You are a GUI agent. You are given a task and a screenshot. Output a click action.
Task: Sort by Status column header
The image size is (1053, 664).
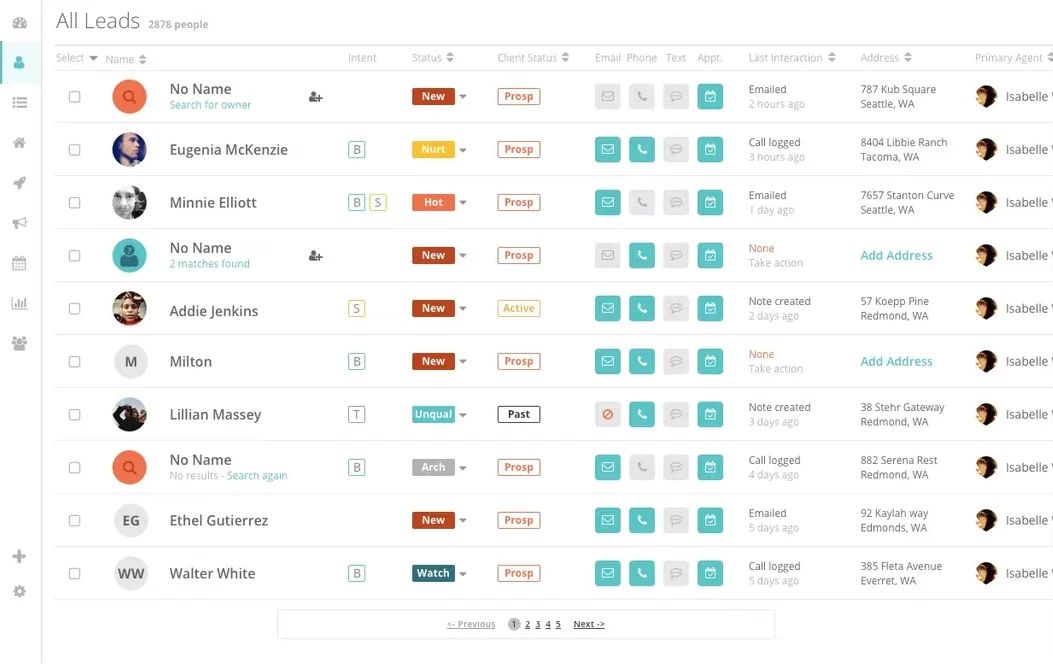click(432, 58)
